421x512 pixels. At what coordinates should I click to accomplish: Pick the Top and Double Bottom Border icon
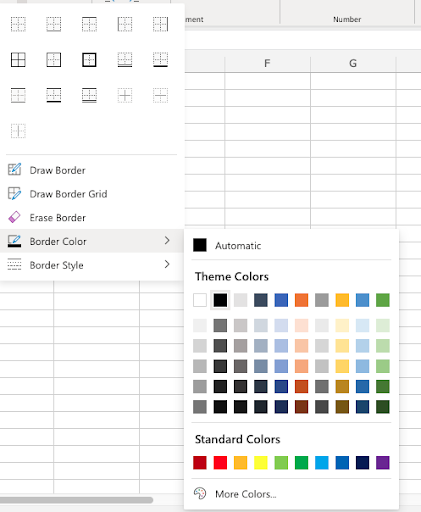pos(89,95)
